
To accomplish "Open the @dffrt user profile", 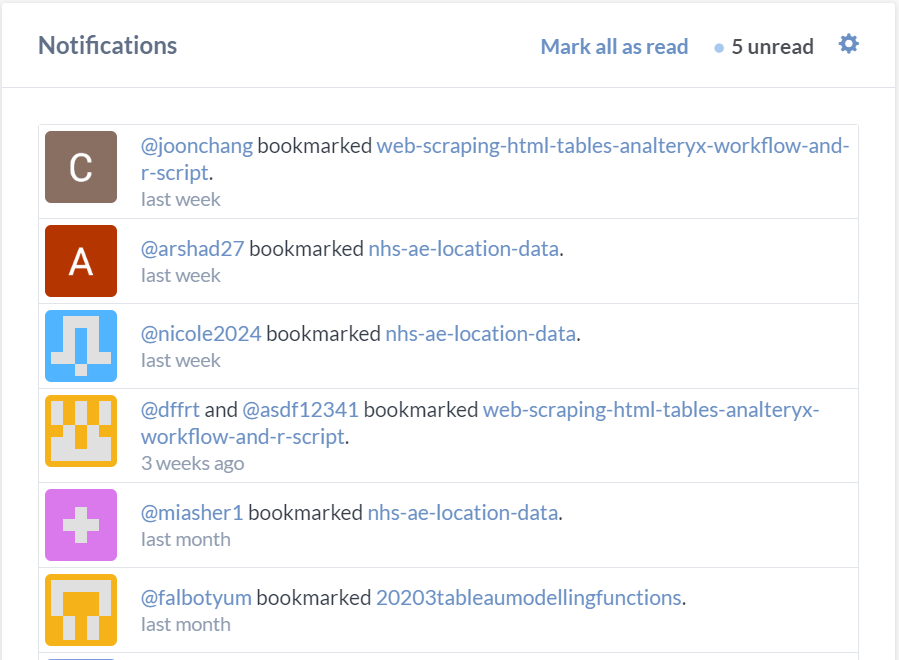I will [170, 410].
